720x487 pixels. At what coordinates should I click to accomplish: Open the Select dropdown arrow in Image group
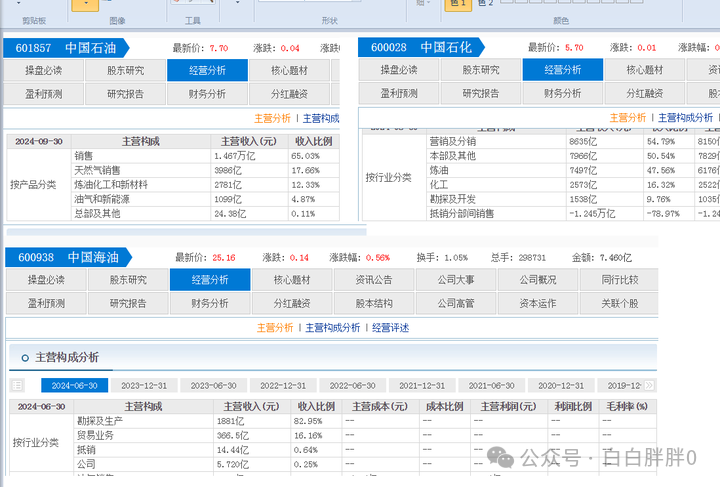coord(85,4)
